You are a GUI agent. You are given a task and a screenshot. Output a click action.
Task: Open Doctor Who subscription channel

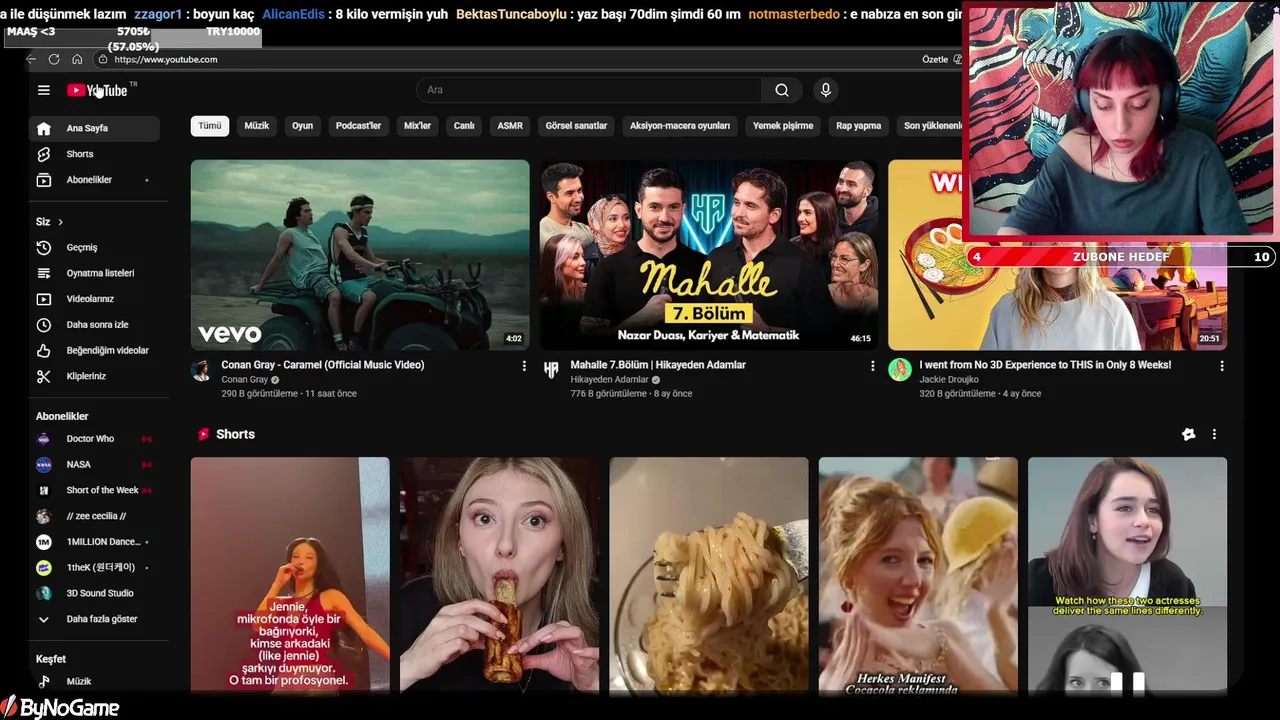point(94,439)
